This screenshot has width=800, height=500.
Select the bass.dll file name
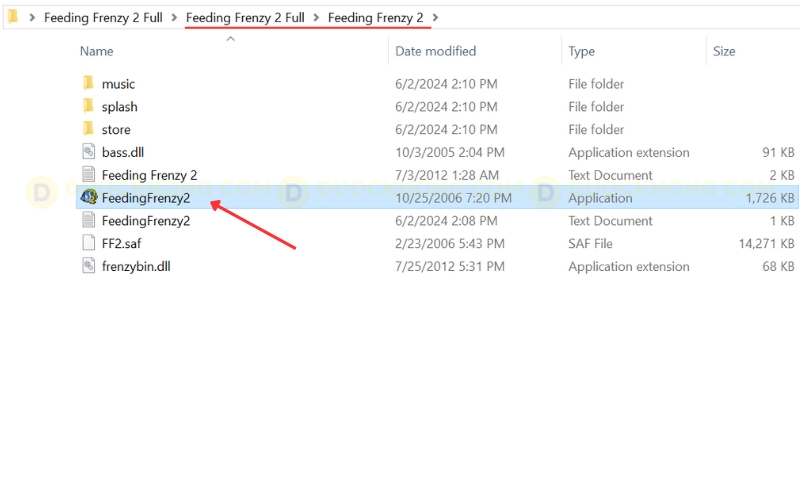(122, 152)
